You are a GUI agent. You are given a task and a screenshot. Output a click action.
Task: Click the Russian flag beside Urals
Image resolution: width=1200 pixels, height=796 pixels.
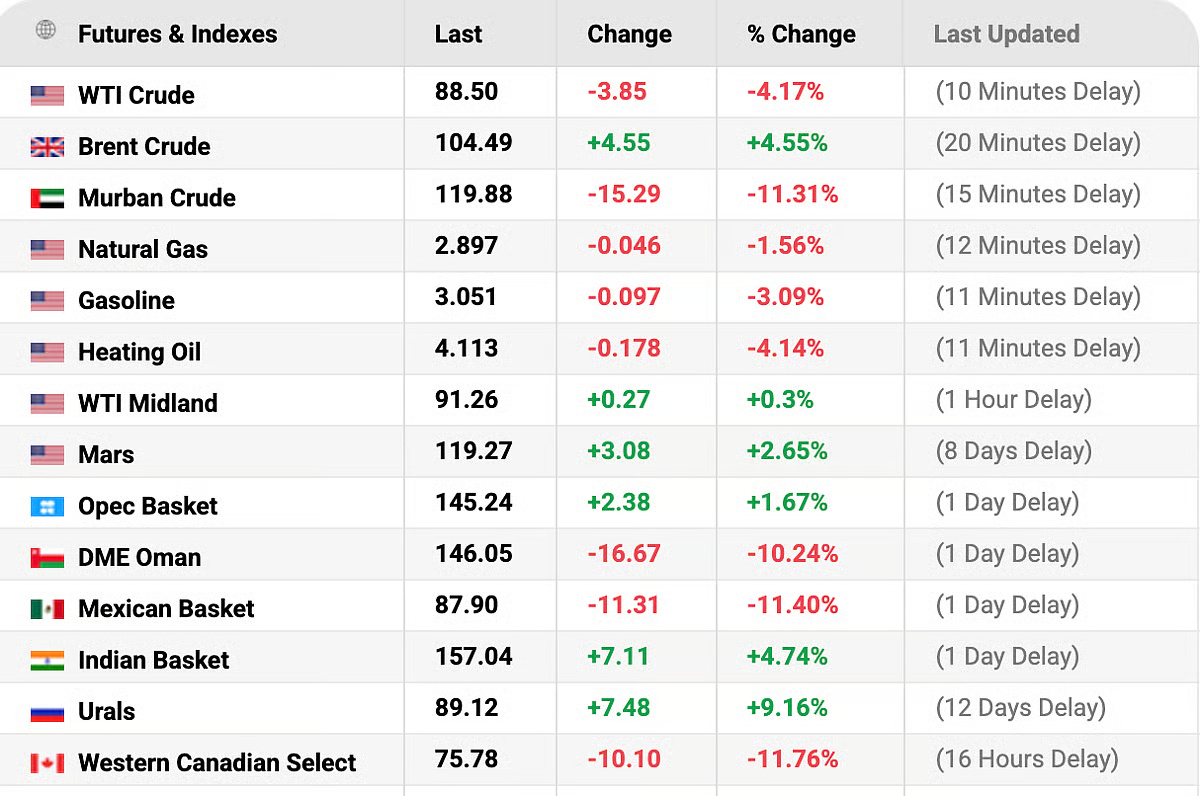pos(47,712)
